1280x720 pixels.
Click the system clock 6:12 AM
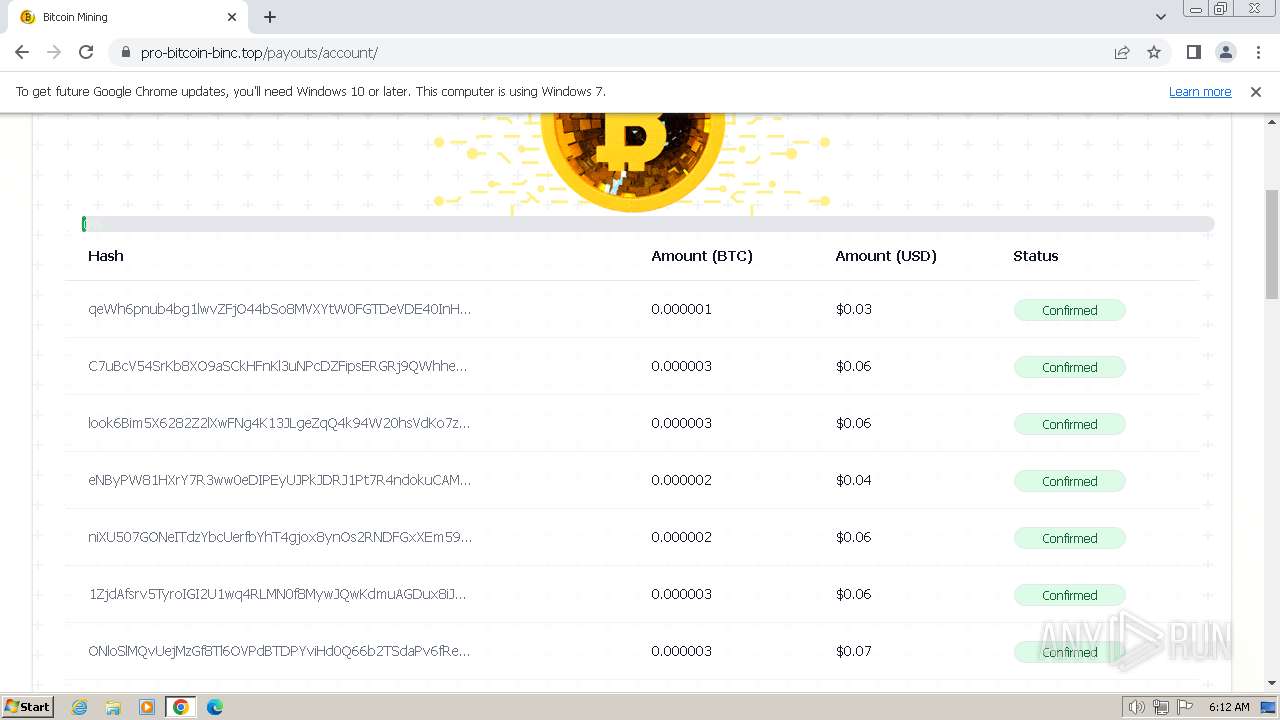(x=1229, y=707)
